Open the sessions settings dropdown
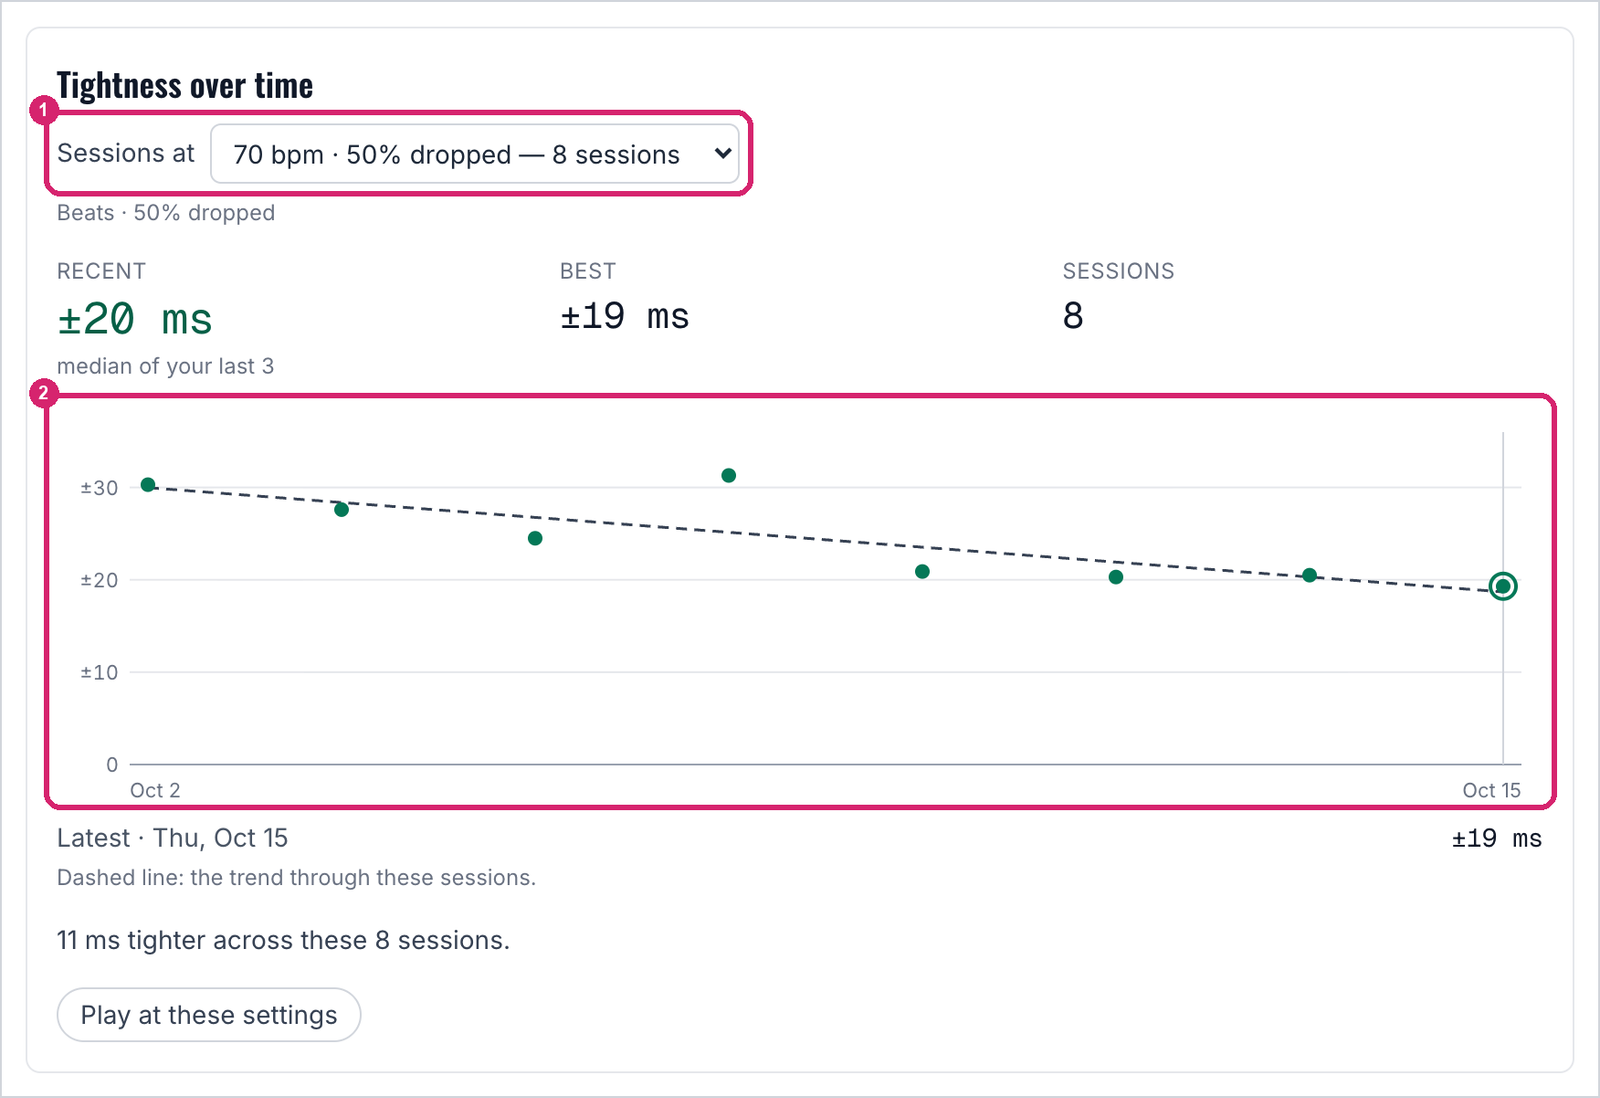 [475, 154]
